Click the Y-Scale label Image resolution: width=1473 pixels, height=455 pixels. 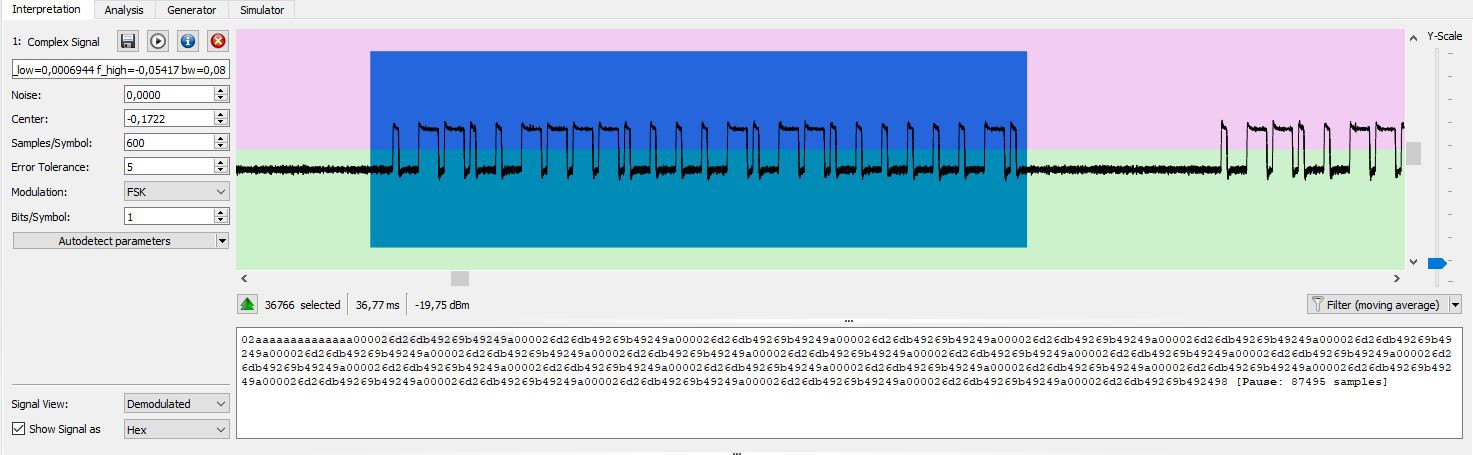click(x=1444, y=36)
